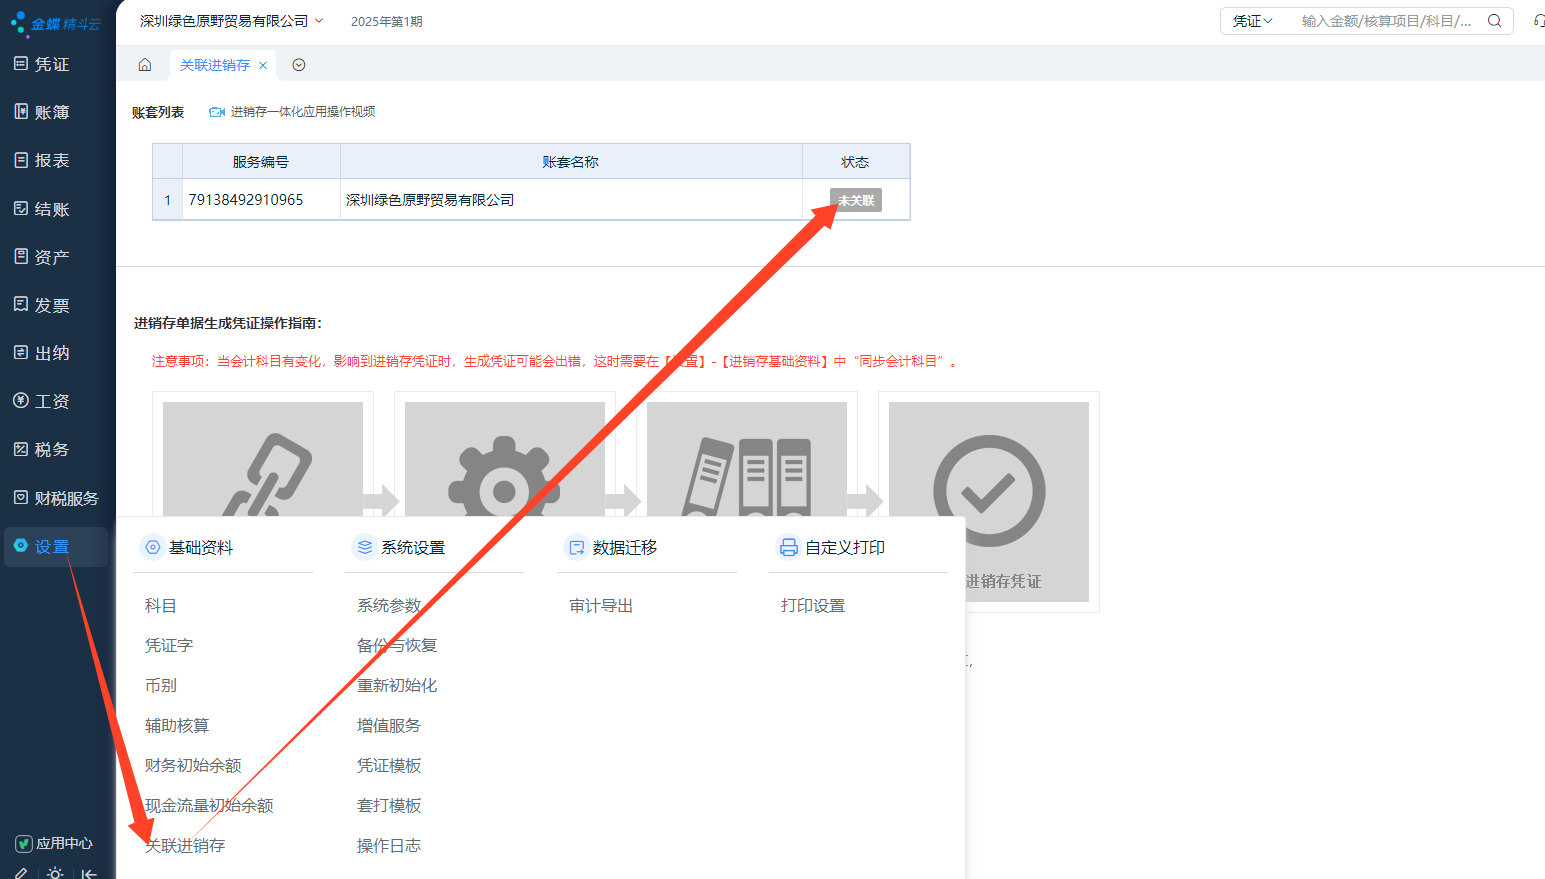Select 重新初始化 under 系统设置
Screen dimensions: 1545x879
[x=397, y=686]
